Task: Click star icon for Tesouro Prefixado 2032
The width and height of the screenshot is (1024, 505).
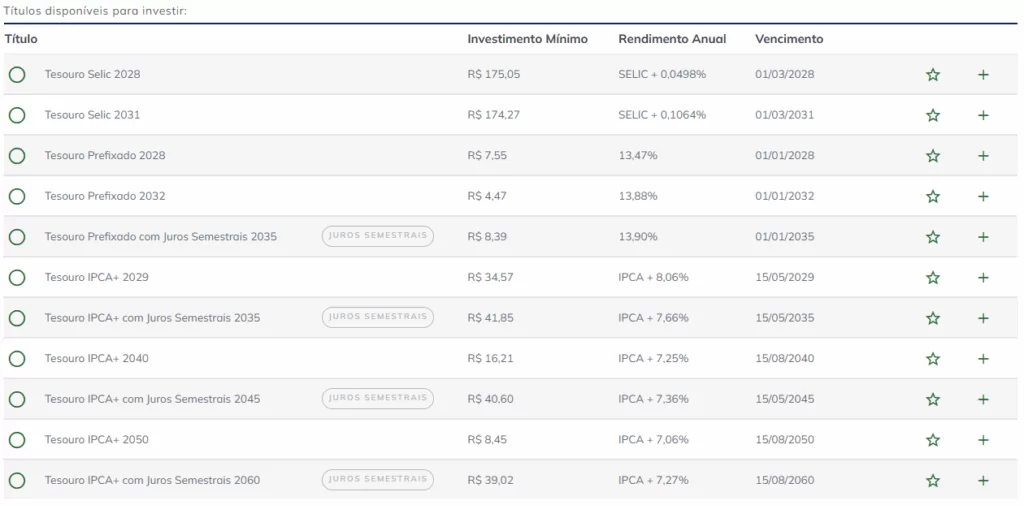Action: pos(933,197)
